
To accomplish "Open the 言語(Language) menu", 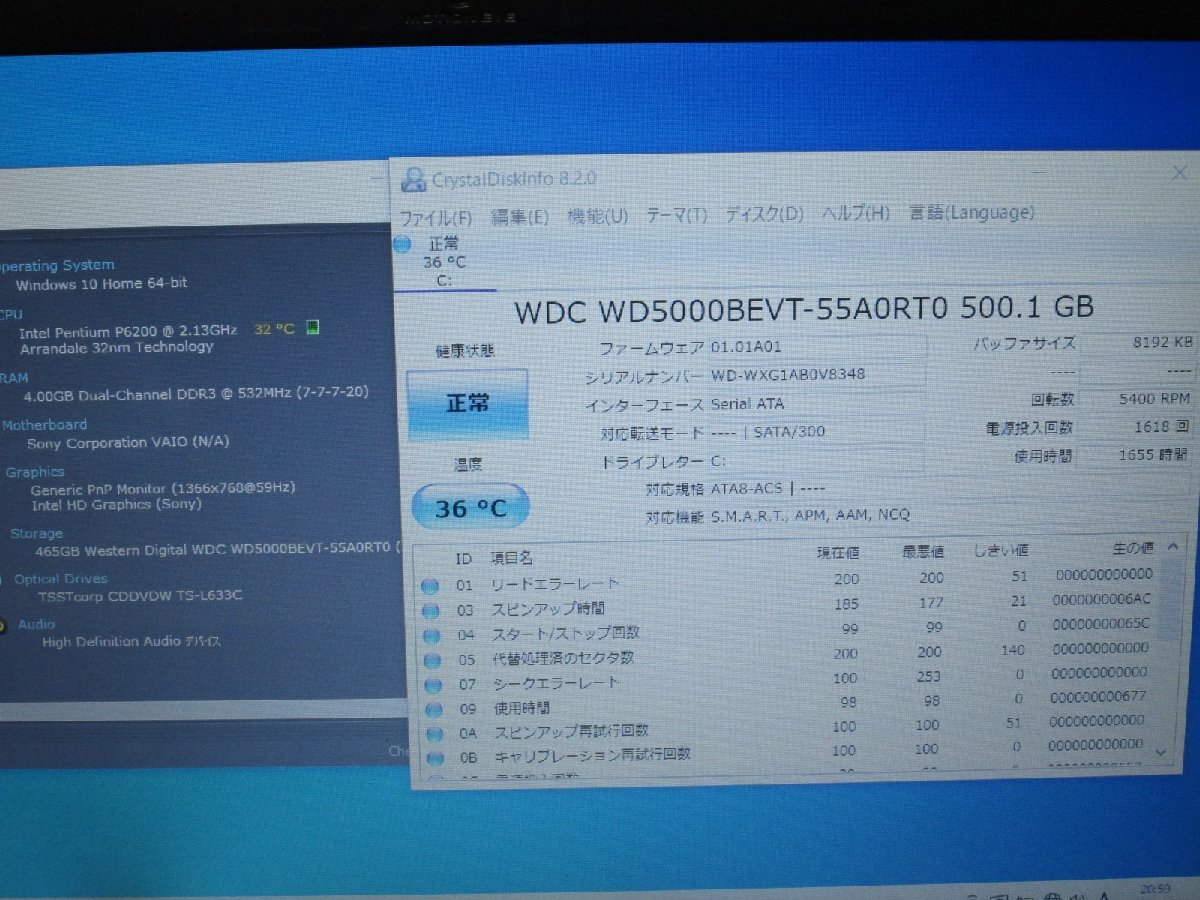I will pyautogui.click(x=972, y=213).
